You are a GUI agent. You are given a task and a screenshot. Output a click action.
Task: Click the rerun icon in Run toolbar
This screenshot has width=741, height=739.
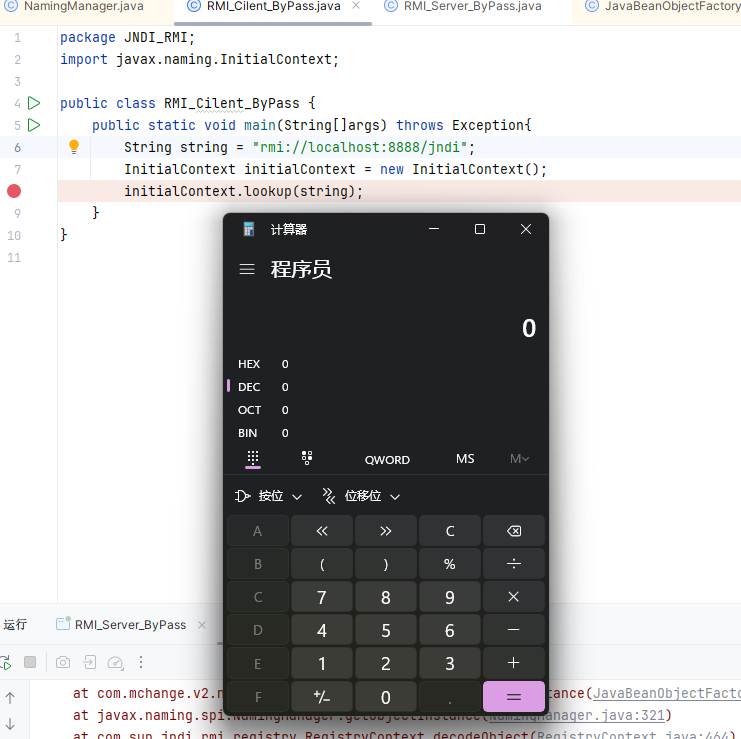5,662
